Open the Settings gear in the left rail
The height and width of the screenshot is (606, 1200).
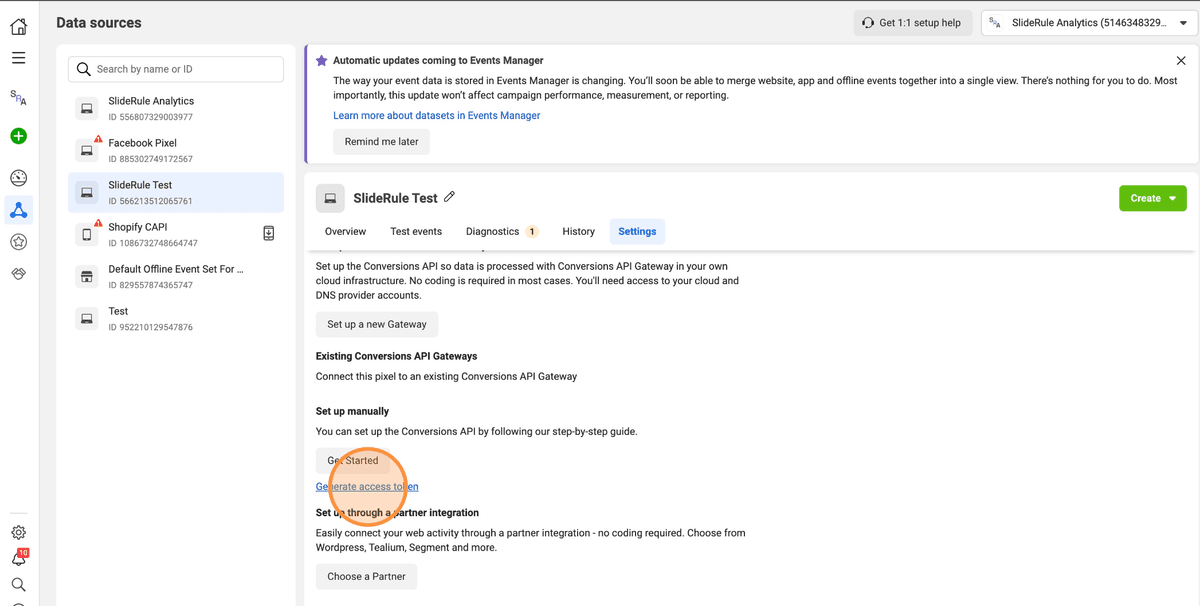click(18, 533)
